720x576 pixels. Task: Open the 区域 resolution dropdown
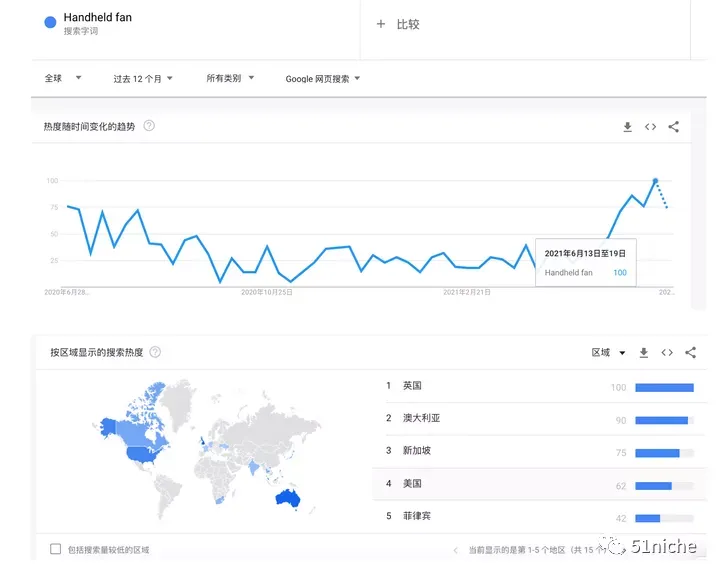(x=608, y=353)
